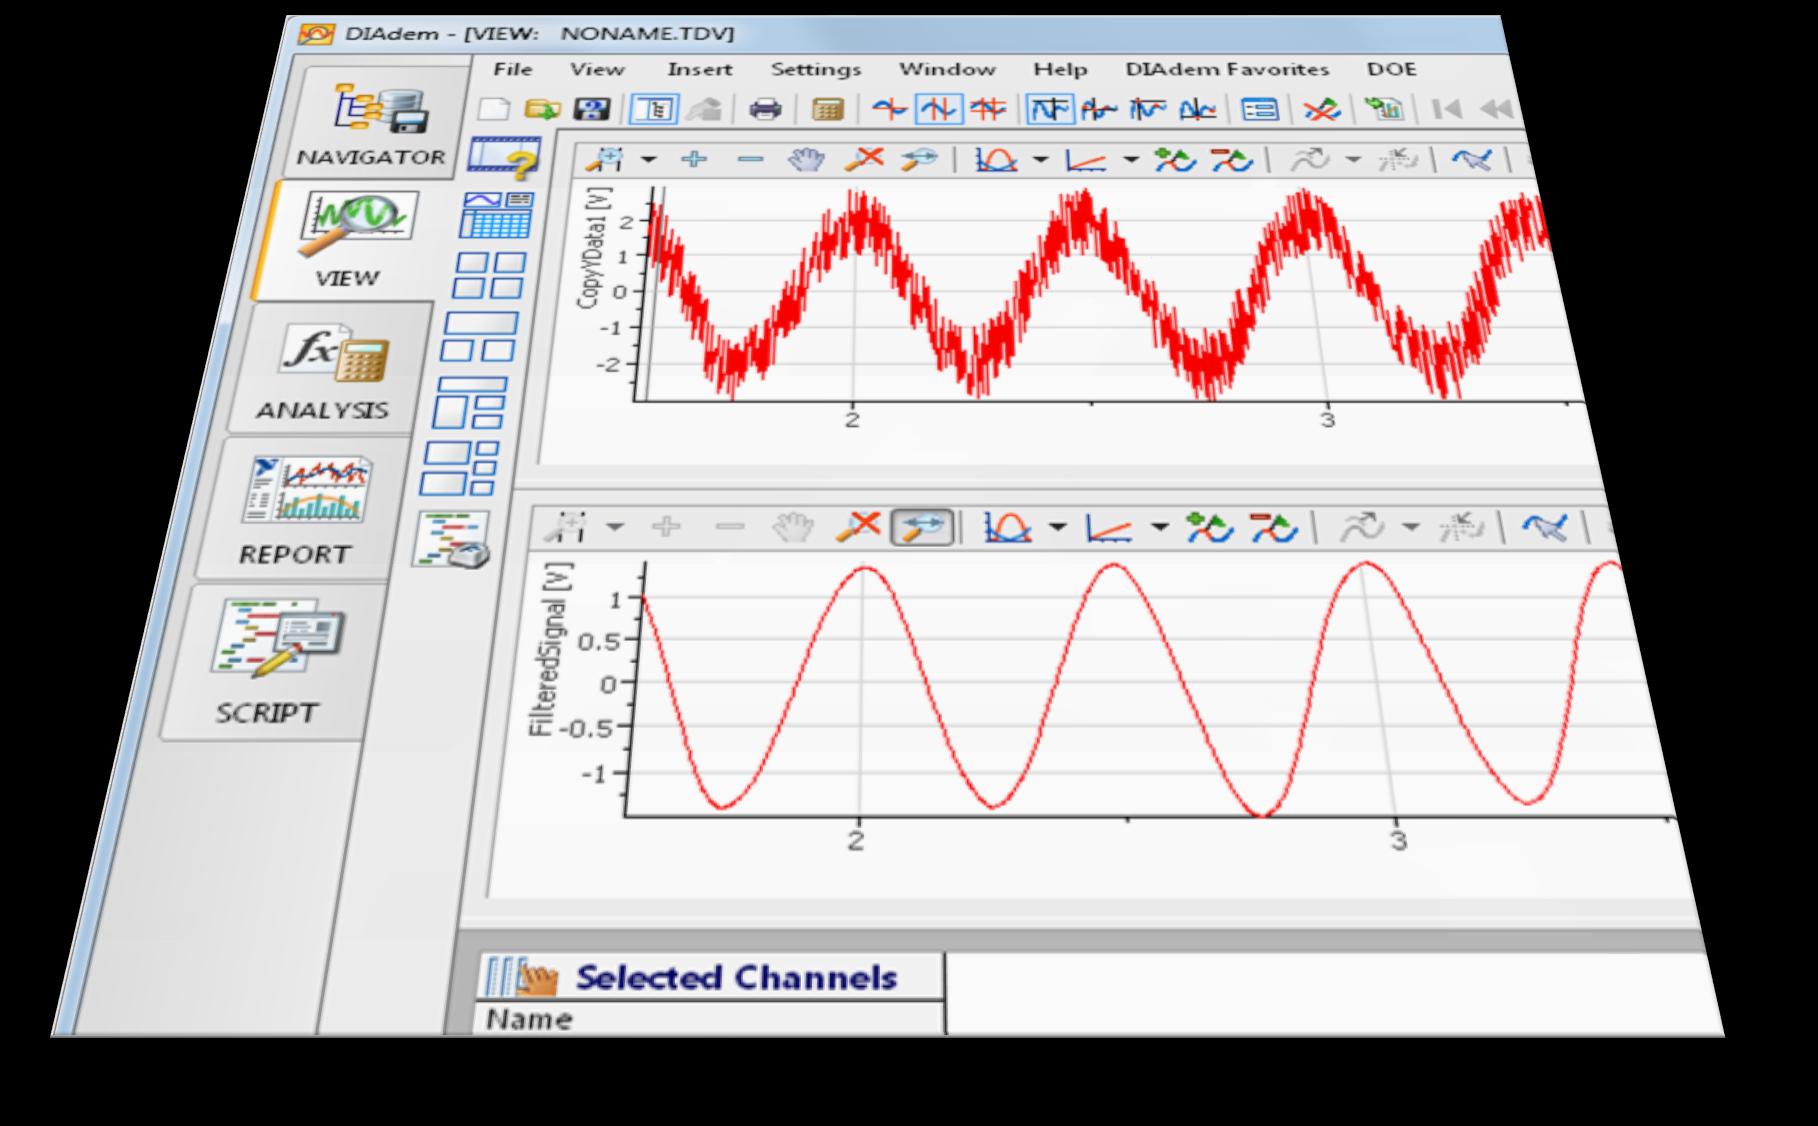Open the Help menu

[1060, 69]
